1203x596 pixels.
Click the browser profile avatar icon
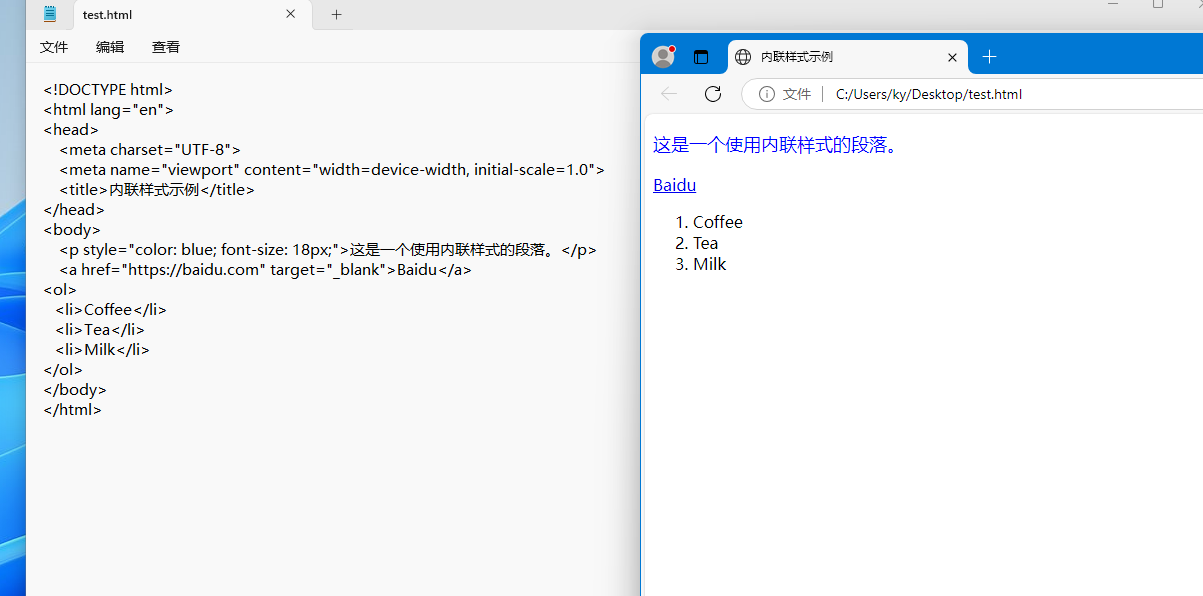point(663,57)
